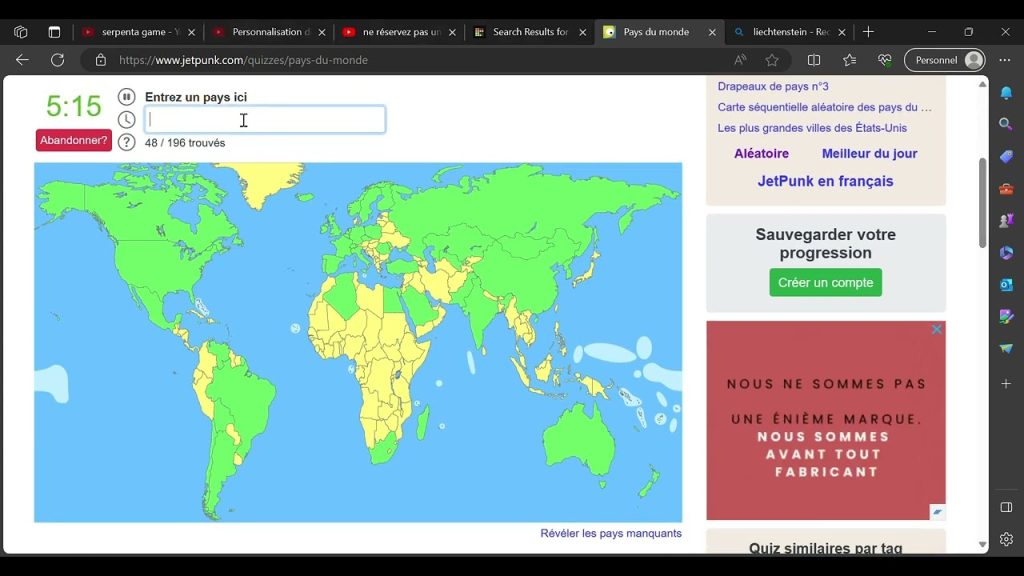Open Browser essentials heart icon
The image size is (1024, 576).
click(885, 60)
